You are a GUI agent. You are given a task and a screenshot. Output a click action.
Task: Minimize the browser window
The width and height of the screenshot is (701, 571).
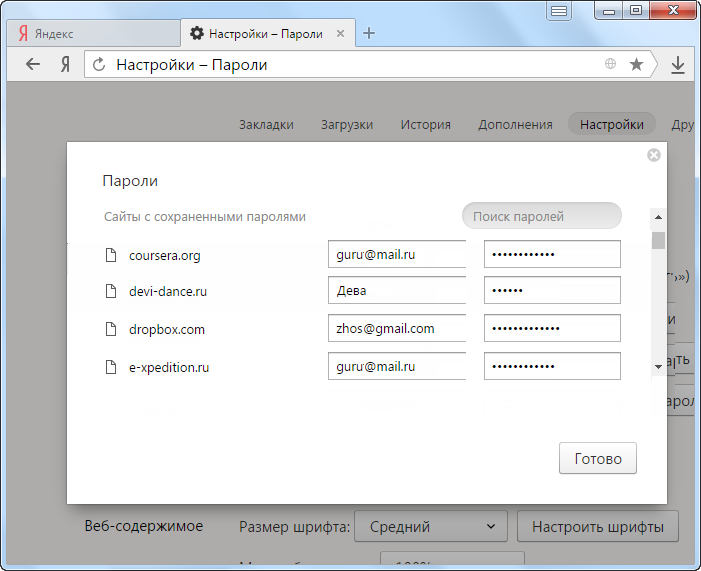click(609, 10)
